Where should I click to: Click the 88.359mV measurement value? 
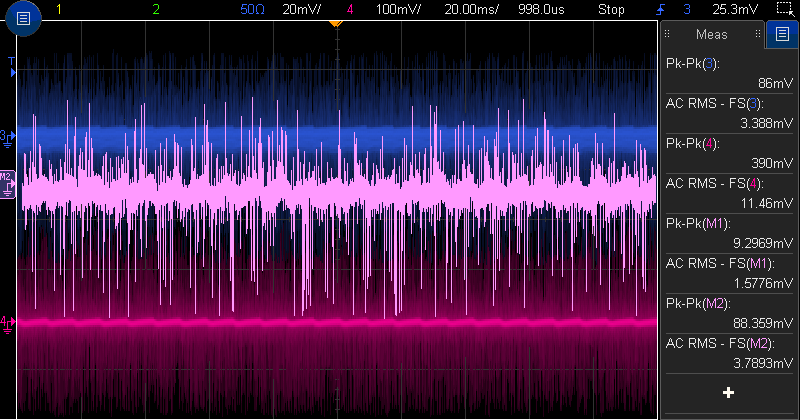pos(763,323)
